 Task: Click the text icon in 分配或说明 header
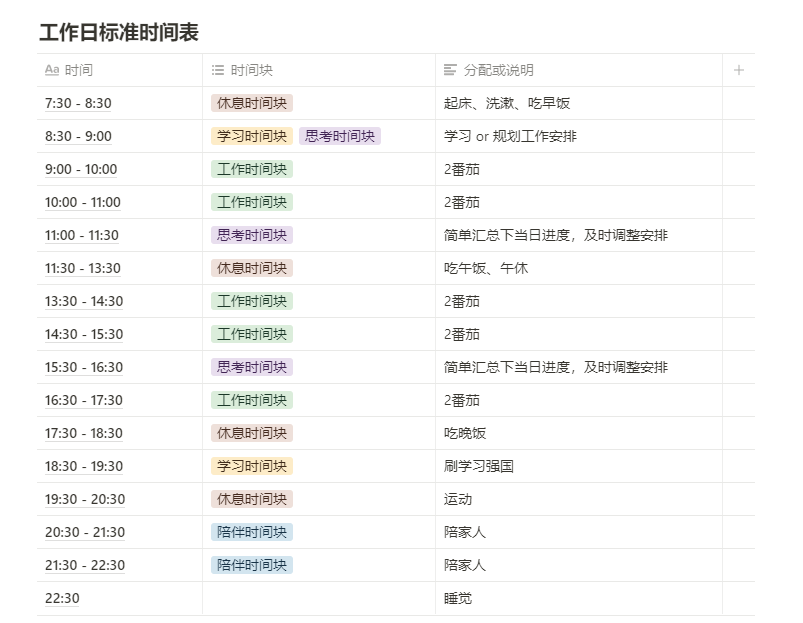450,70
